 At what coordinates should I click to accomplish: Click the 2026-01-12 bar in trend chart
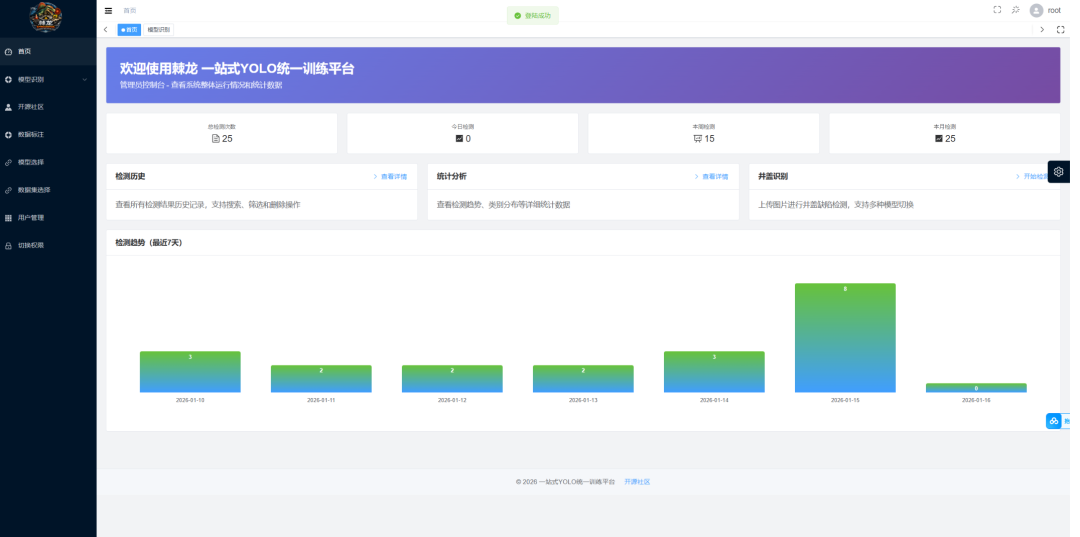click(452, 379)
